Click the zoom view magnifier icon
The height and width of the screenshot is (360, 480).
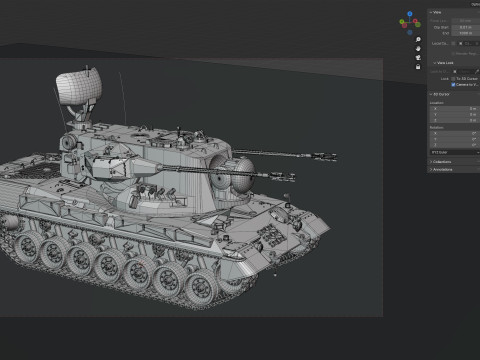(418, 40)
